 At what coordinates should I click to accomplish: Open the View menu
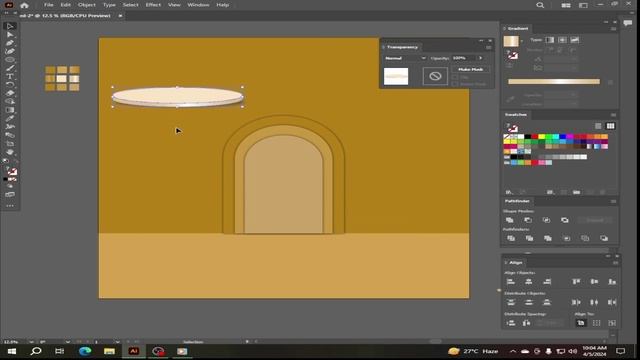pos(174,5)
